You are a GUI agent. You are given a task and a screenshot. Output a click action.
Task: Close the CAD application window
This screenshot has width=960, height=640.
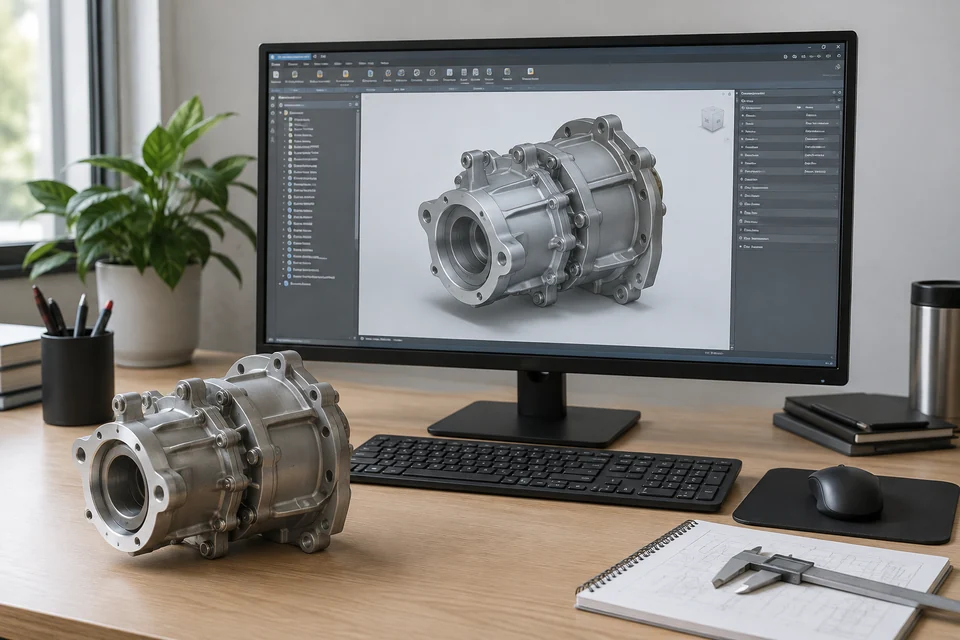click(x=838, y=47)
